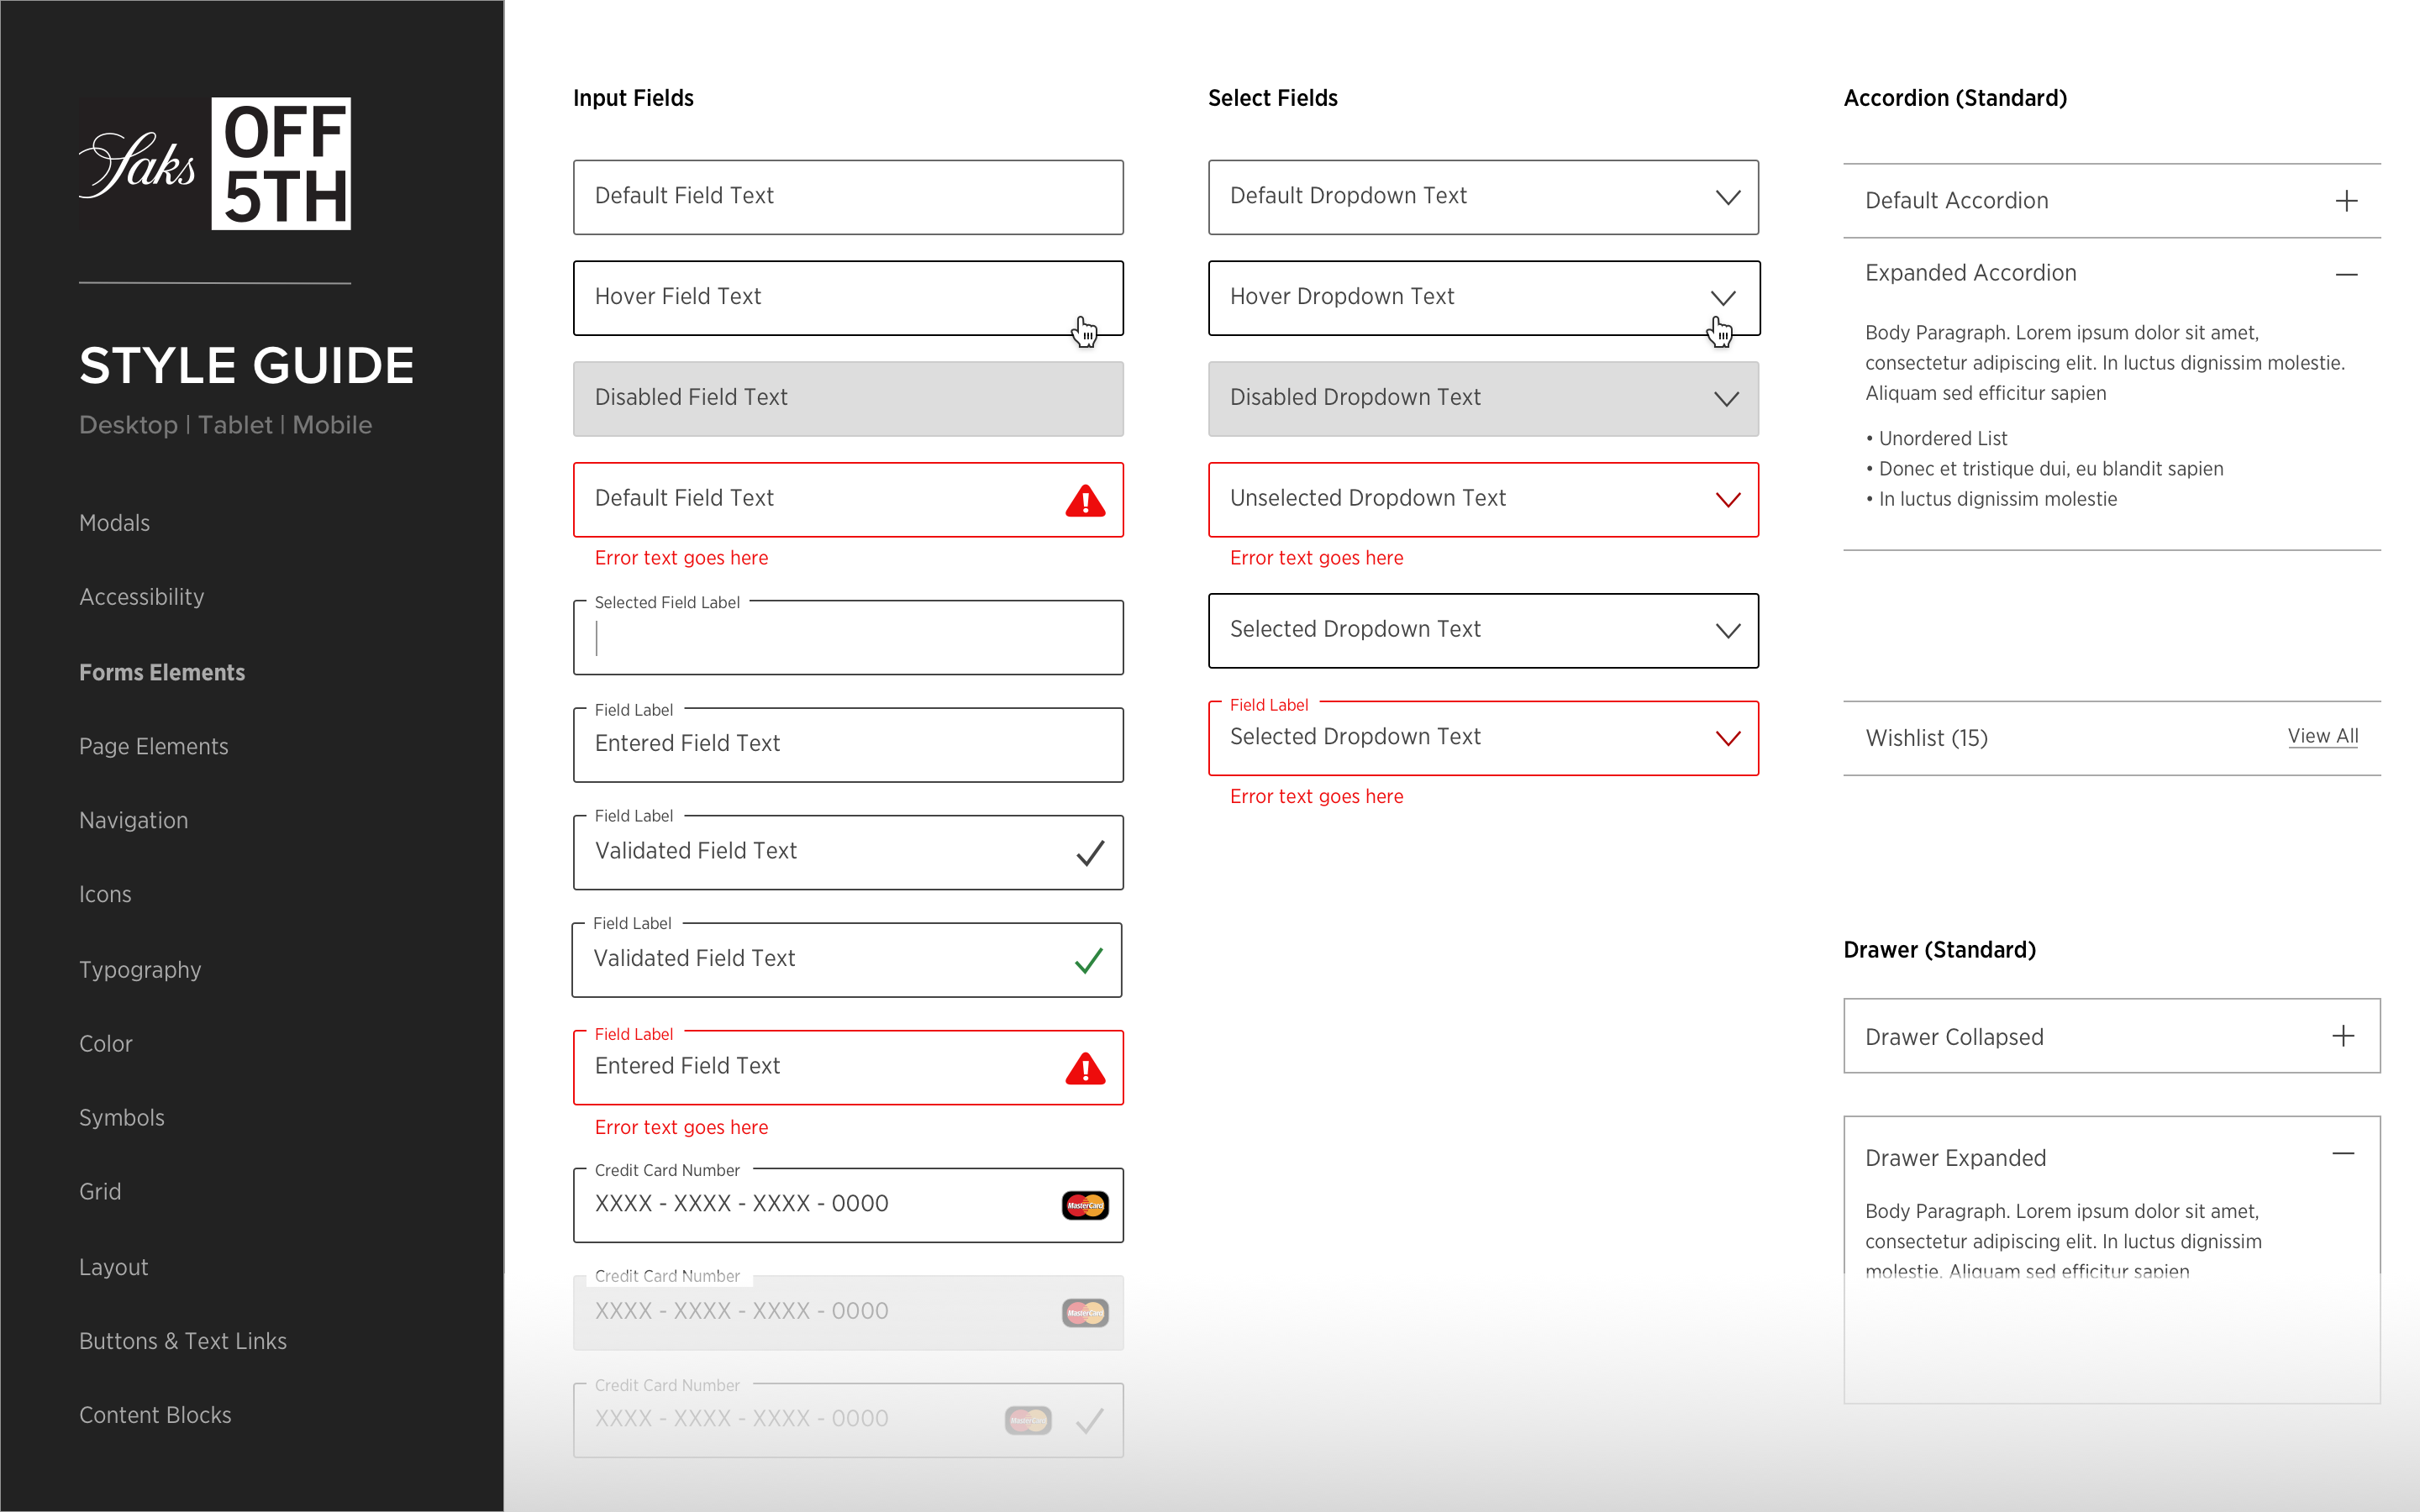Focus the Selected Field Label input
The image size is (2420, 1512).
click(x=848, y=638)
